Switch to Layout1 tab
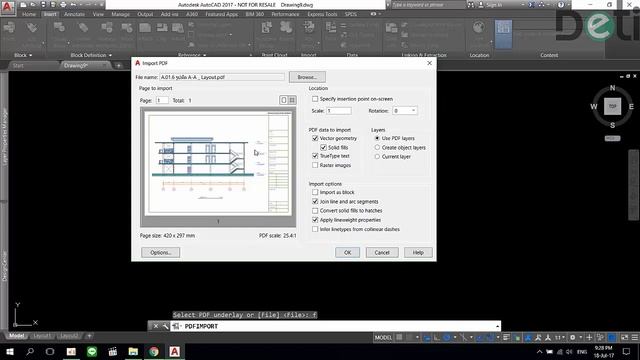Viewport: 640px width, 360px height. (42, 336)
